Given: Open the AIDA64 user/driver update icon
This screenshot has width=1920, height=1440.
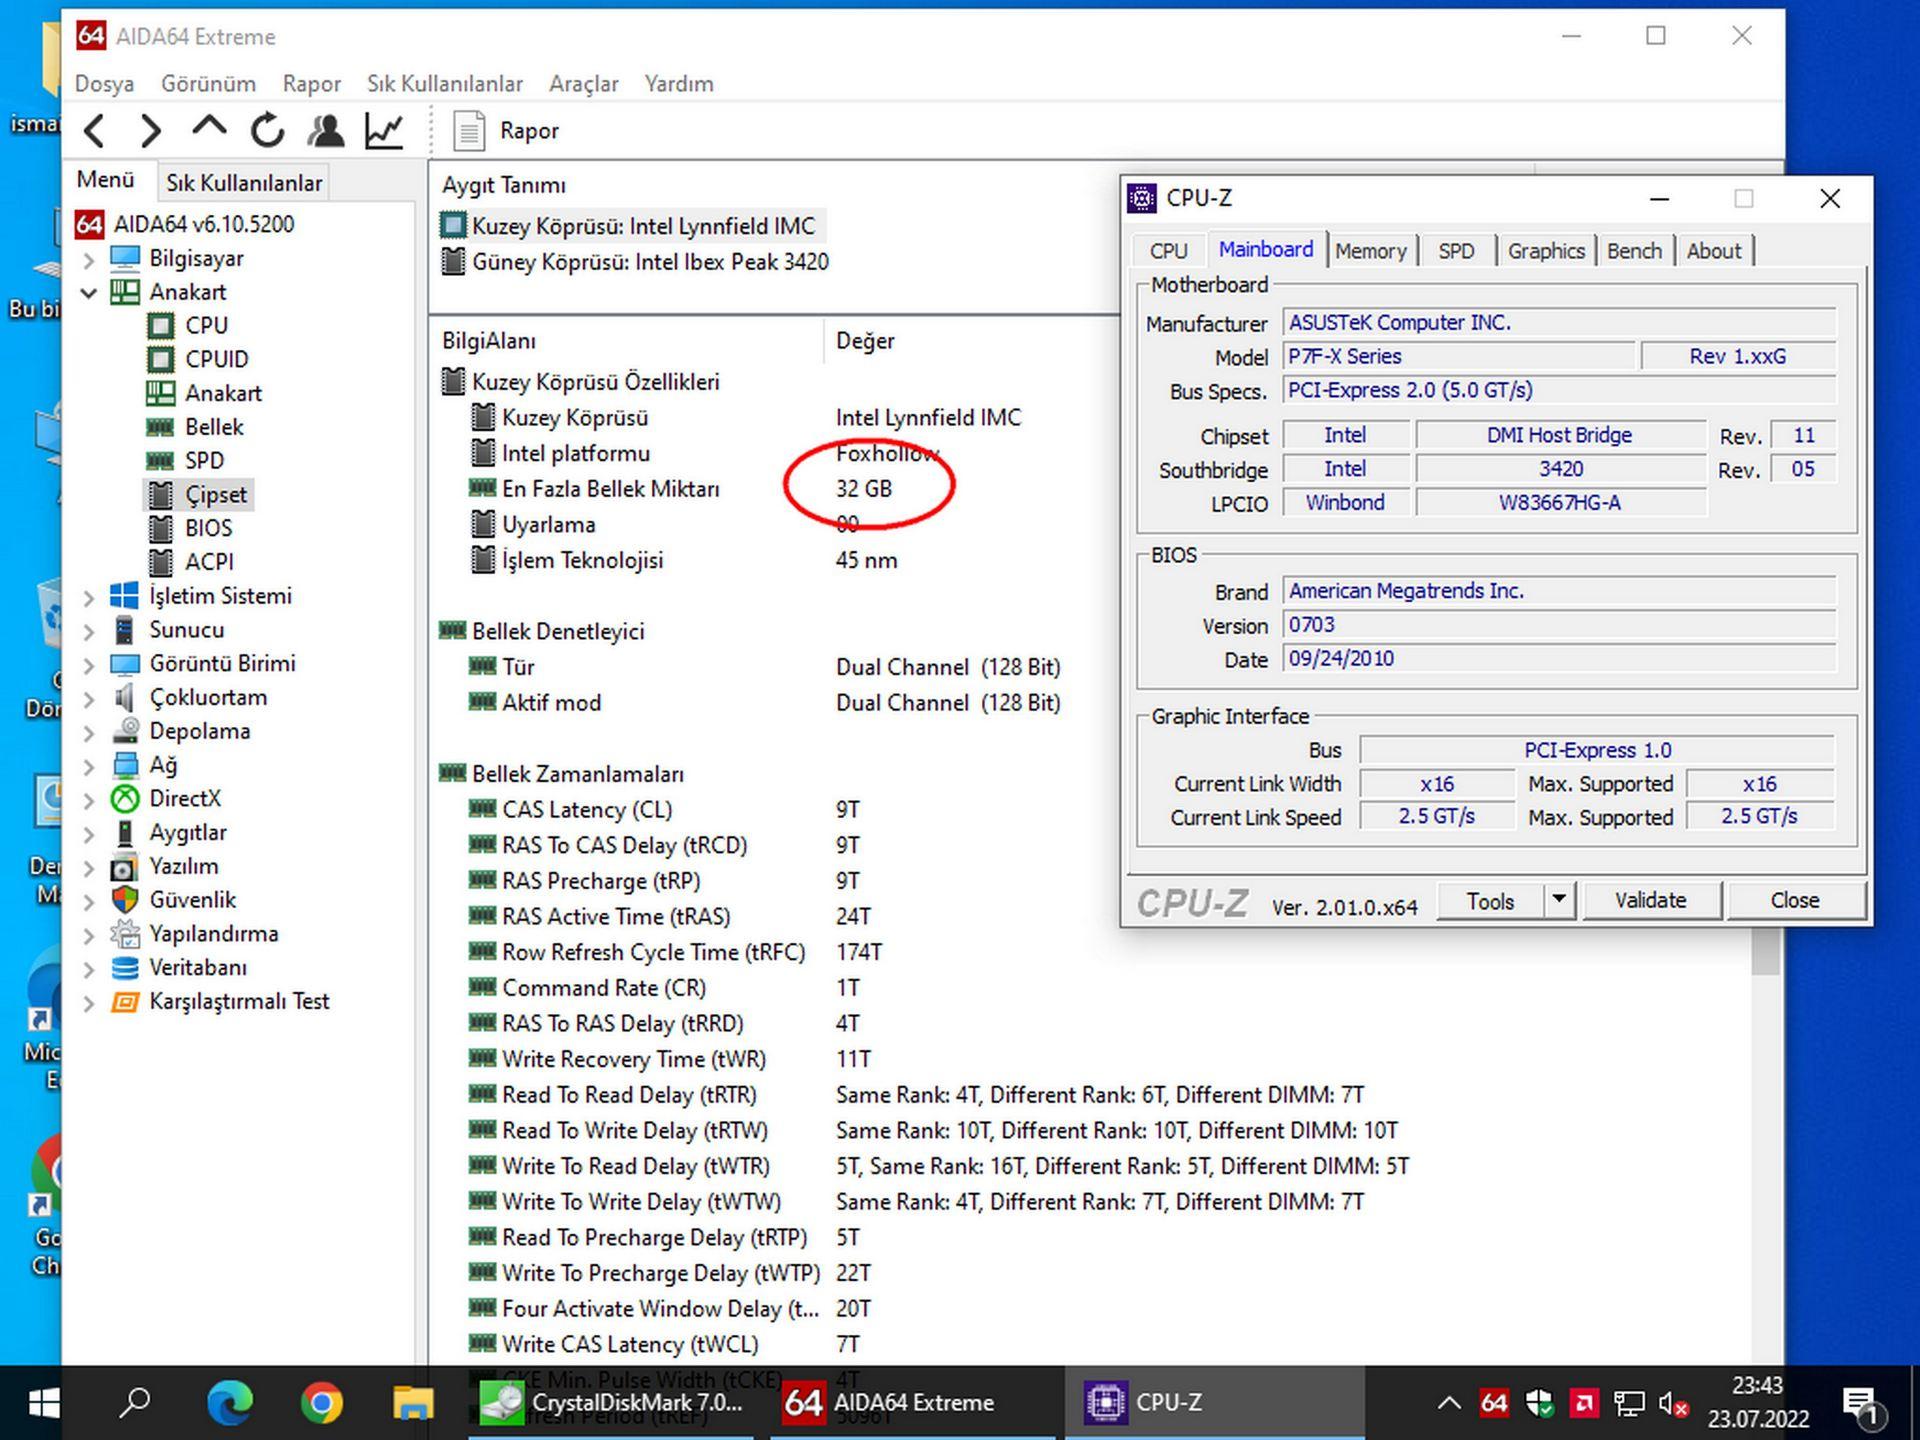Looking at the screenshot, I should click(326, 130).
